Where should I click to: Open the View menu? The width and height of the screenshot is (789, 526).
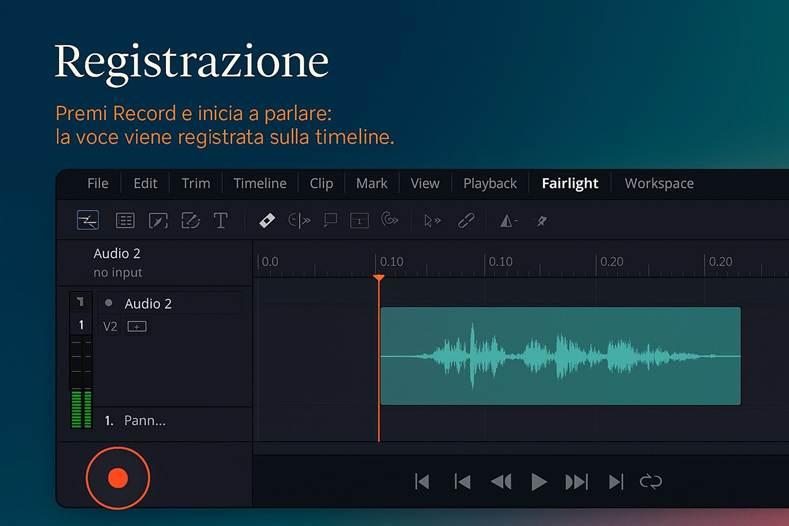pos(425,183)
